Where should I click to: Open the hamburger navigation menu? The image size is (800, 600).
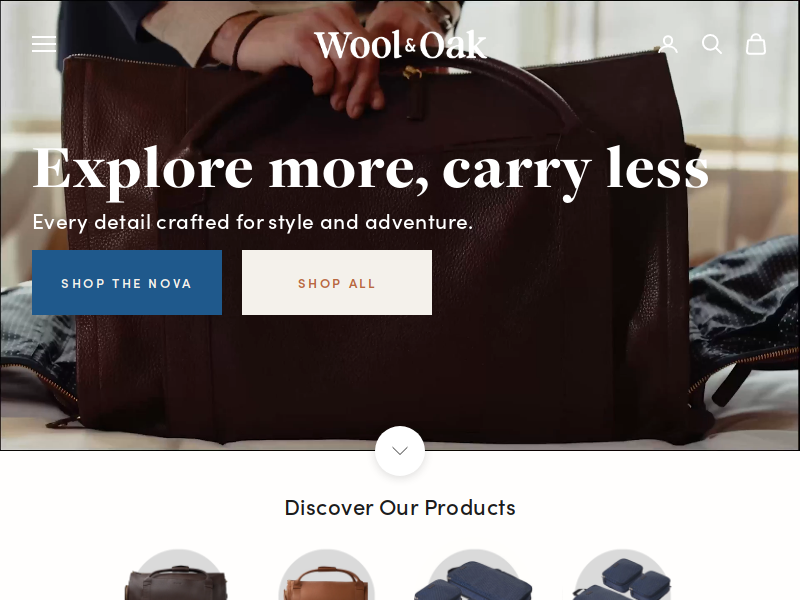coord(44,44)
